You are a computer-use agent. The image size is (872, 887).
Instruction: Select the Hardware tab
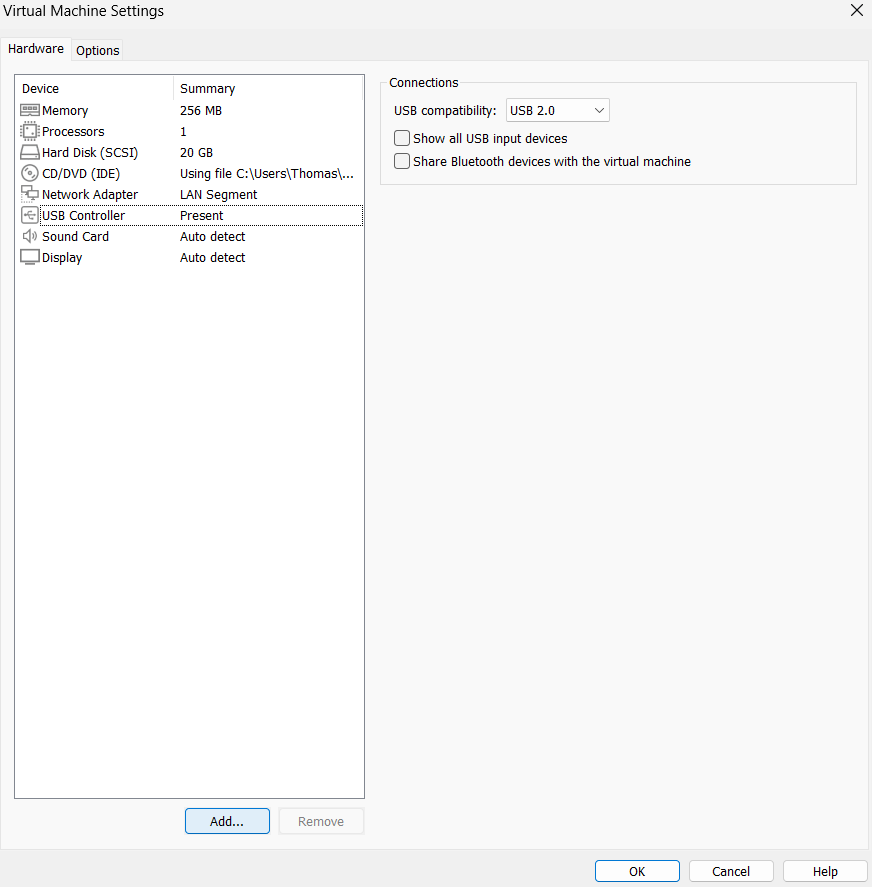(36, 49)
